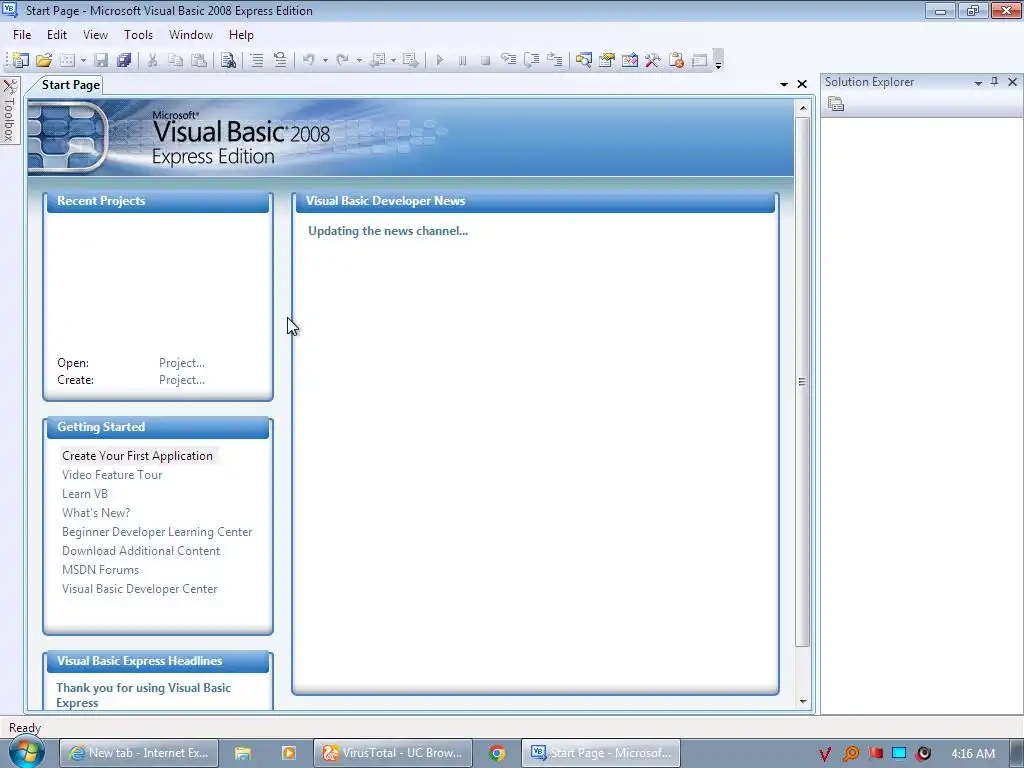Open the Add New Item dropdown arrow
Viewport: 1024px width, 768px height.
(x=83, y=60)
